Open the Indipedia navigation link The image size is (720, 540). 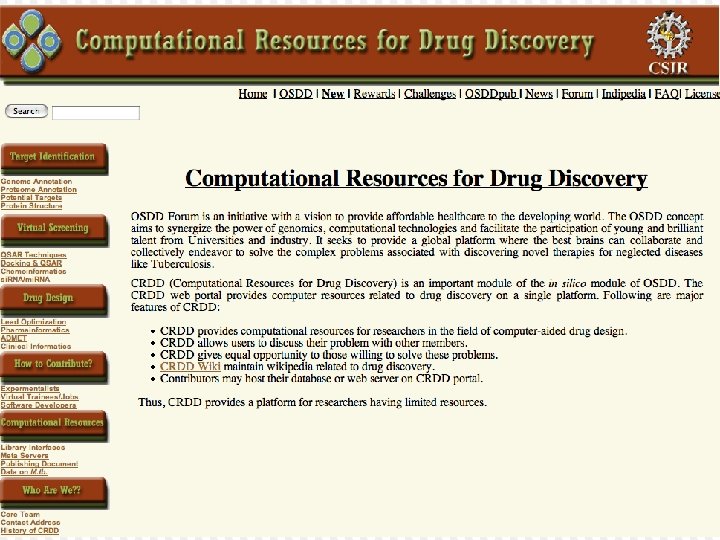623,94
